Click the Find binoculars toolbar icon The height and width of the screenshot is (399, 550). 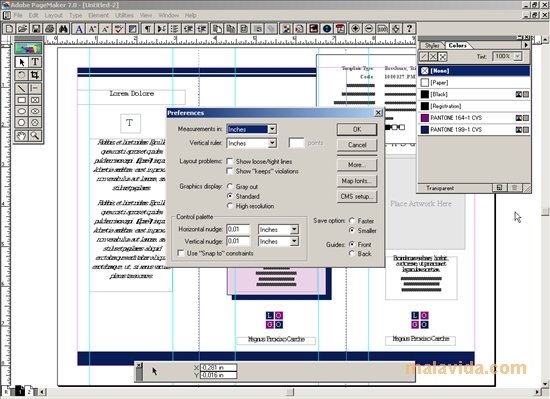click(63, 29)
